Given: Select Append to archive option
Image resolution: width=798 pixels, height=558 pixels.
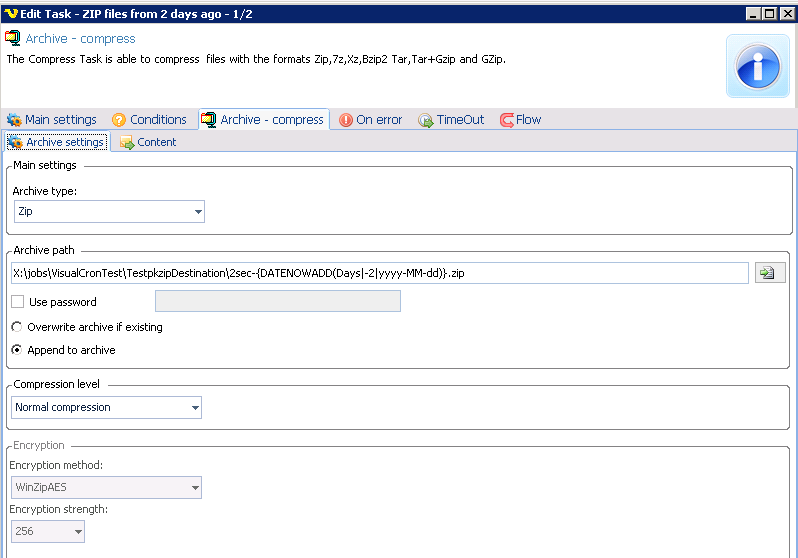Looking at the screenshot, I should point(17,350).
